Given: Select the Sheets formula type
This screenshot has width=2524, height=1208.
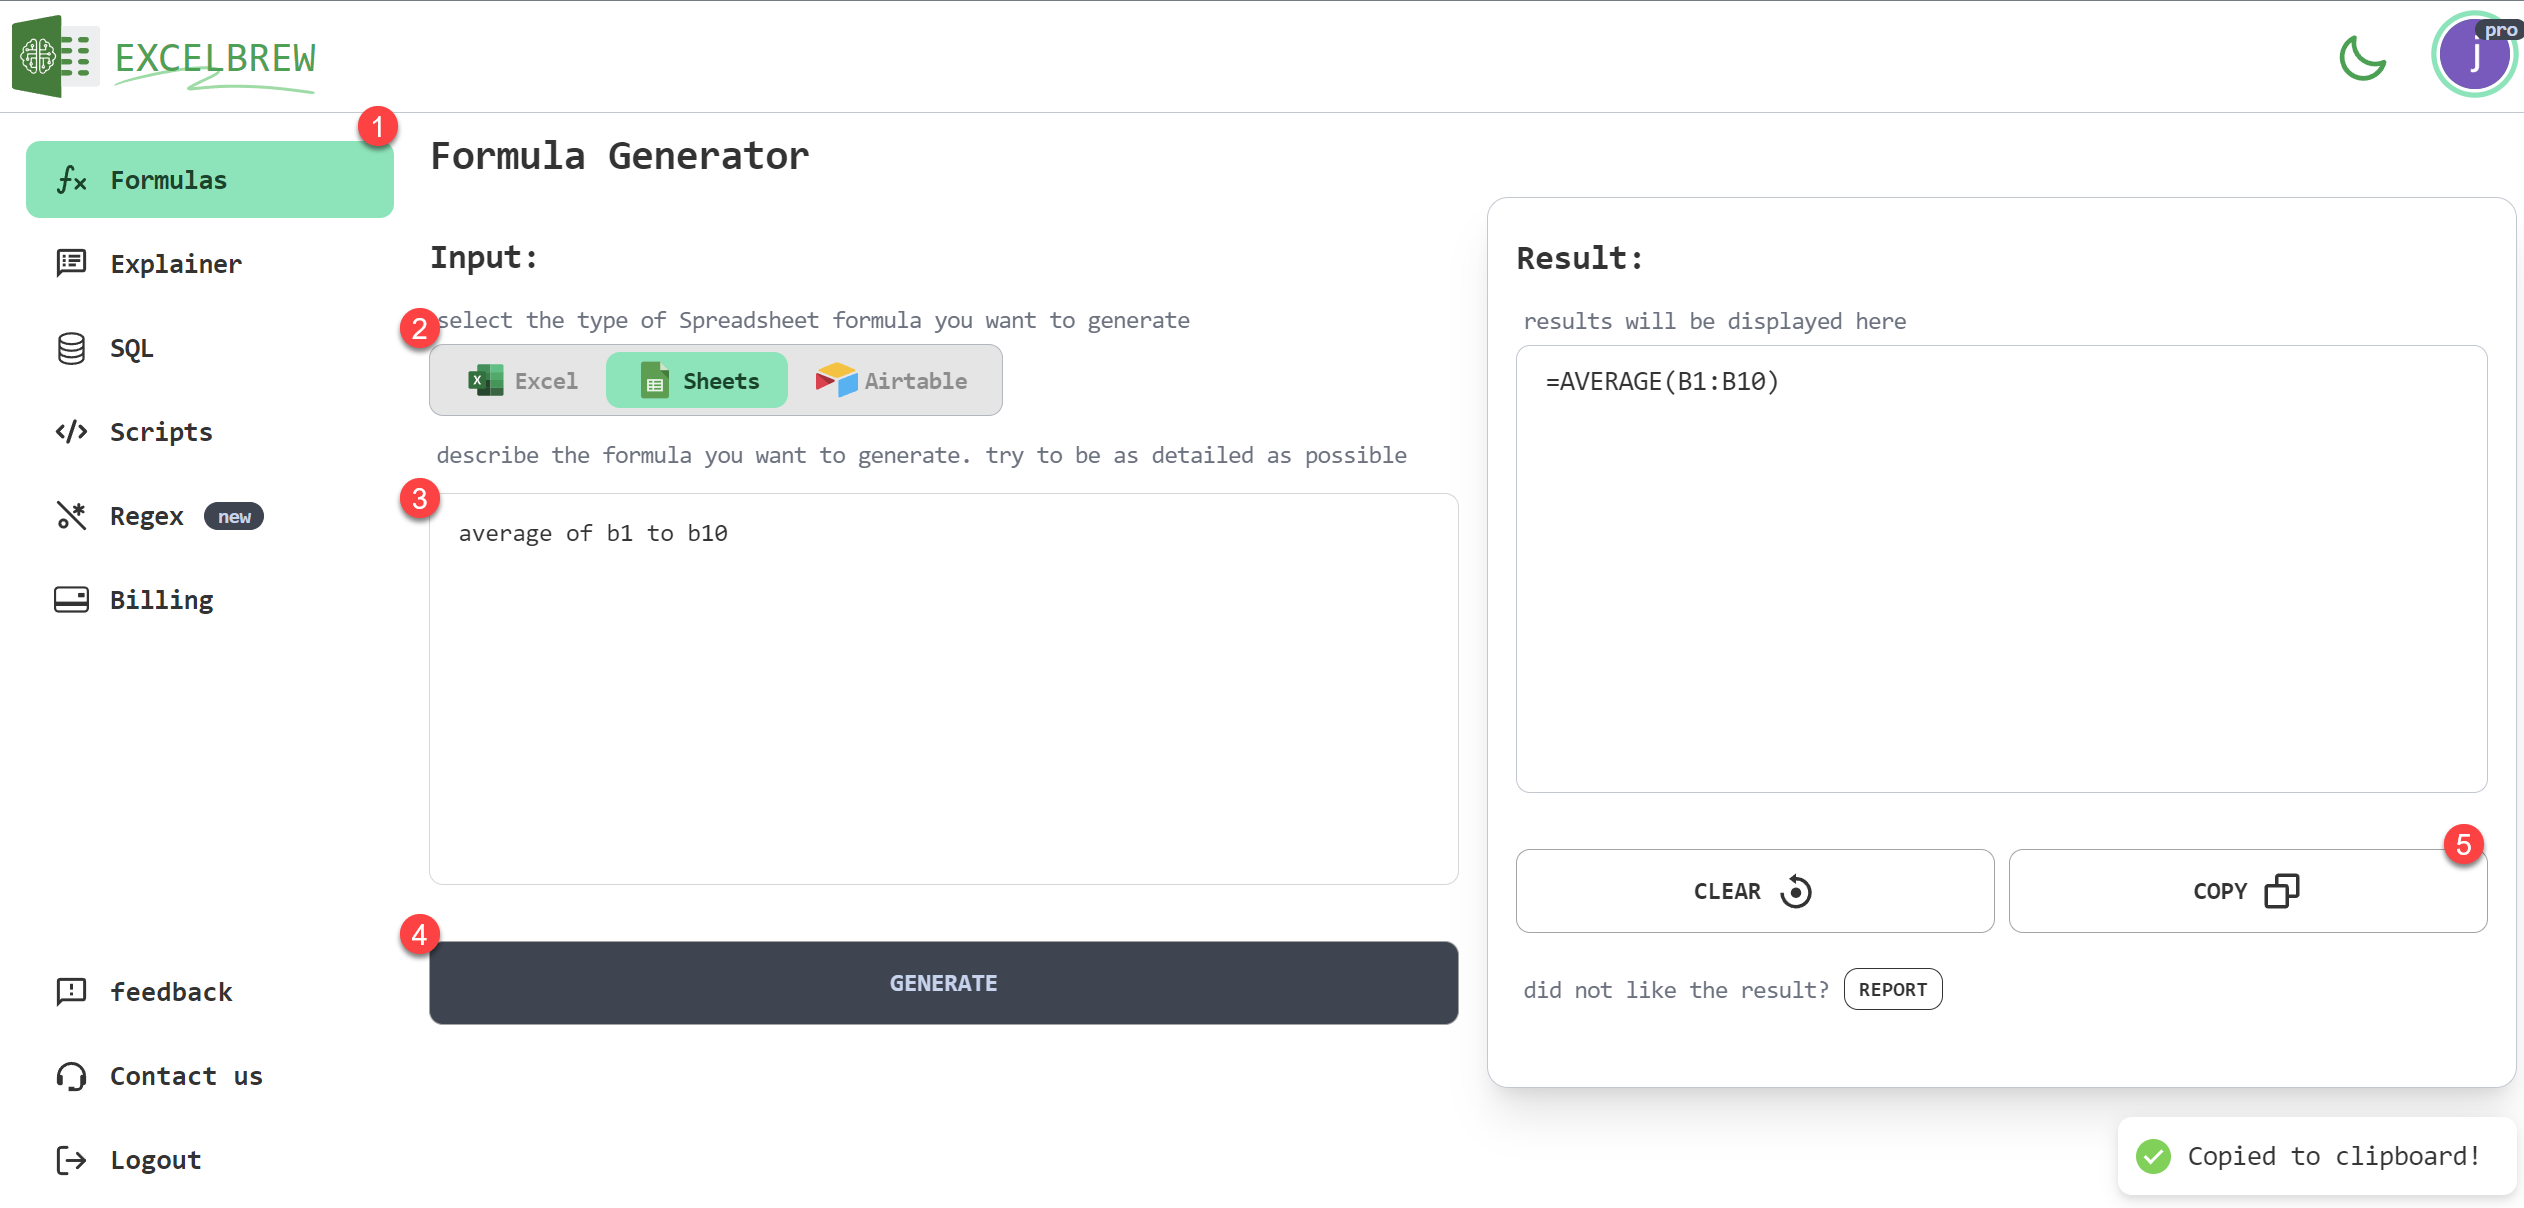Looking at the screenshot, I should 698,381.
